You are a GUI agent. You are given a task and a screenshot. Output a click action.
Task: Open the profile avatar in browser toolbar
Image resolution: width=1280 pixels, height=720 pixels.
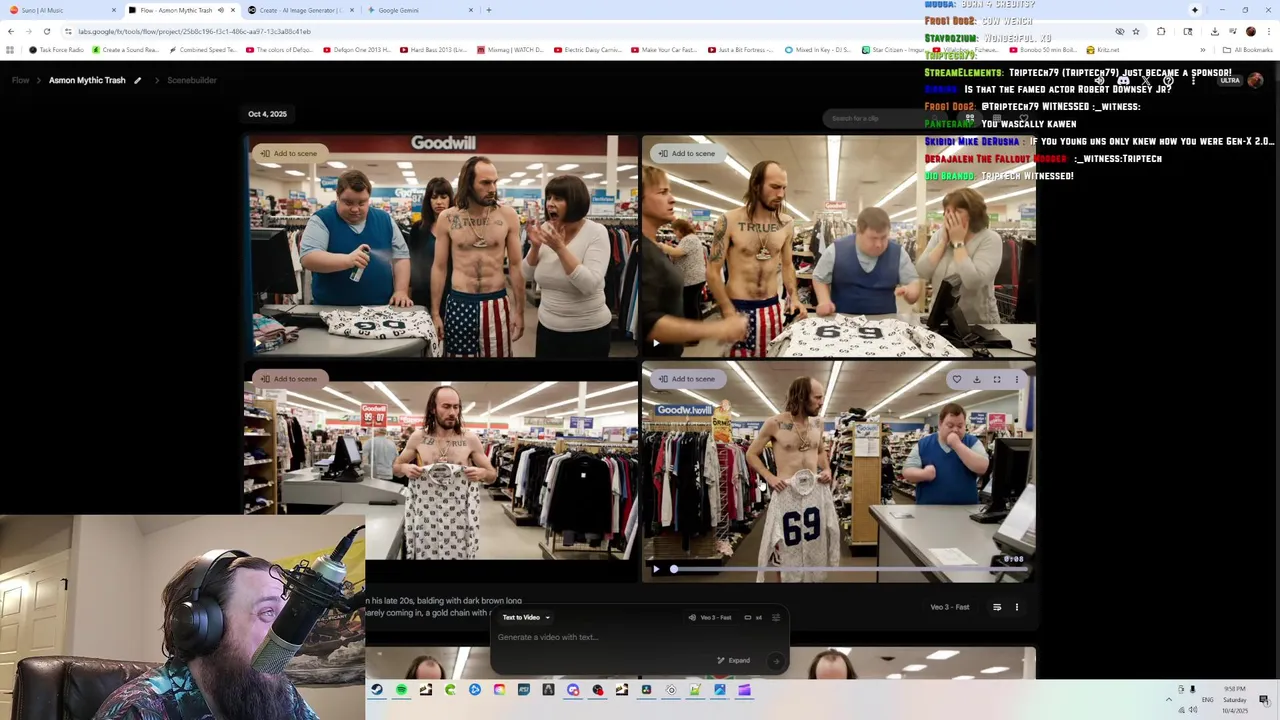click(1250, 31)
